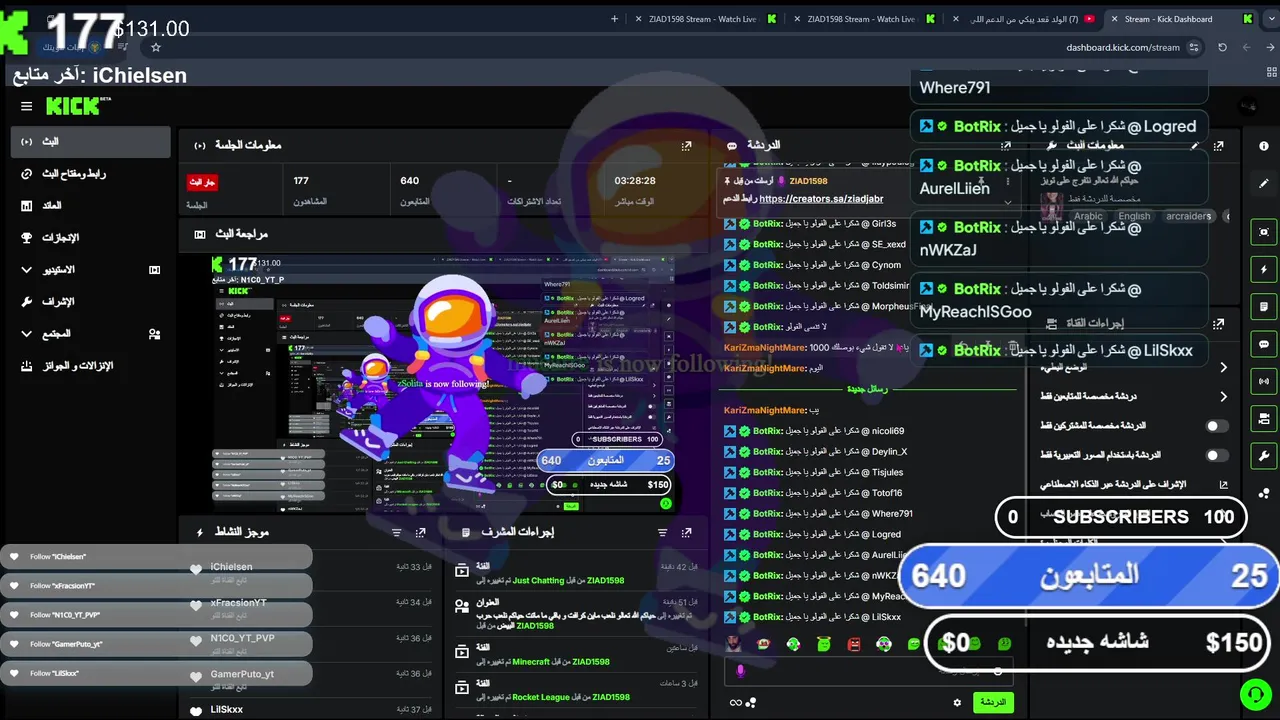This screenshot has height=720, width=1280.
Task: Open the green support headset bubble
Action: (1254, 694)
